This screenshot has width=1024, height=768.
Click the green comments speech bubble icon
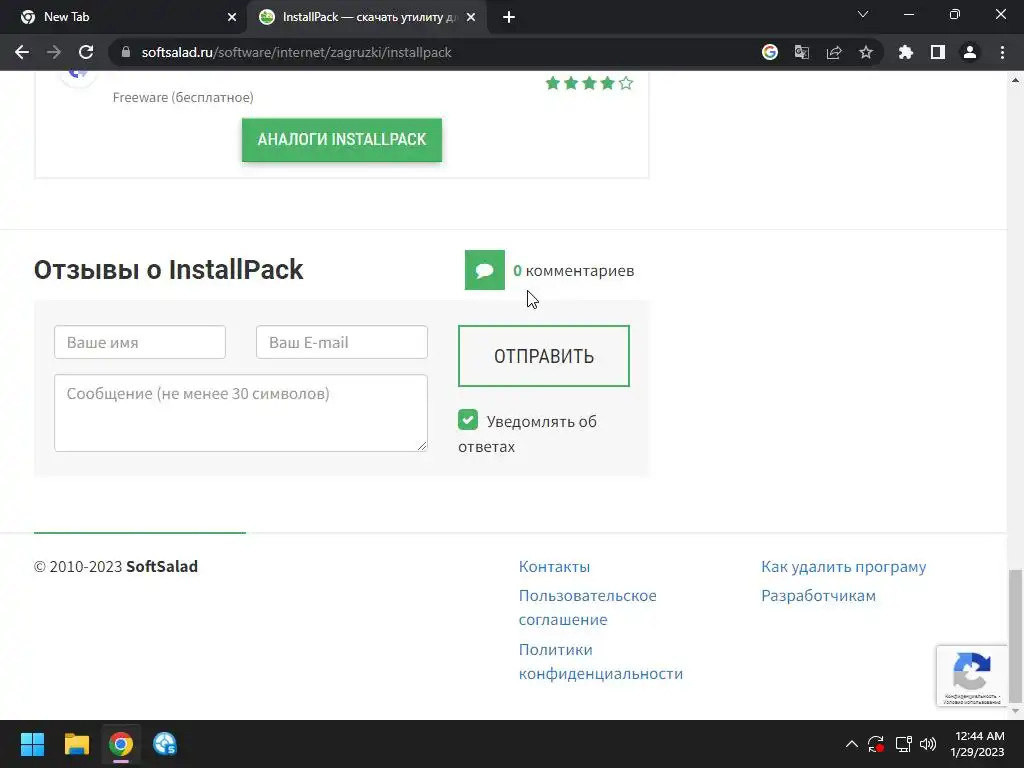coord(485,270)
